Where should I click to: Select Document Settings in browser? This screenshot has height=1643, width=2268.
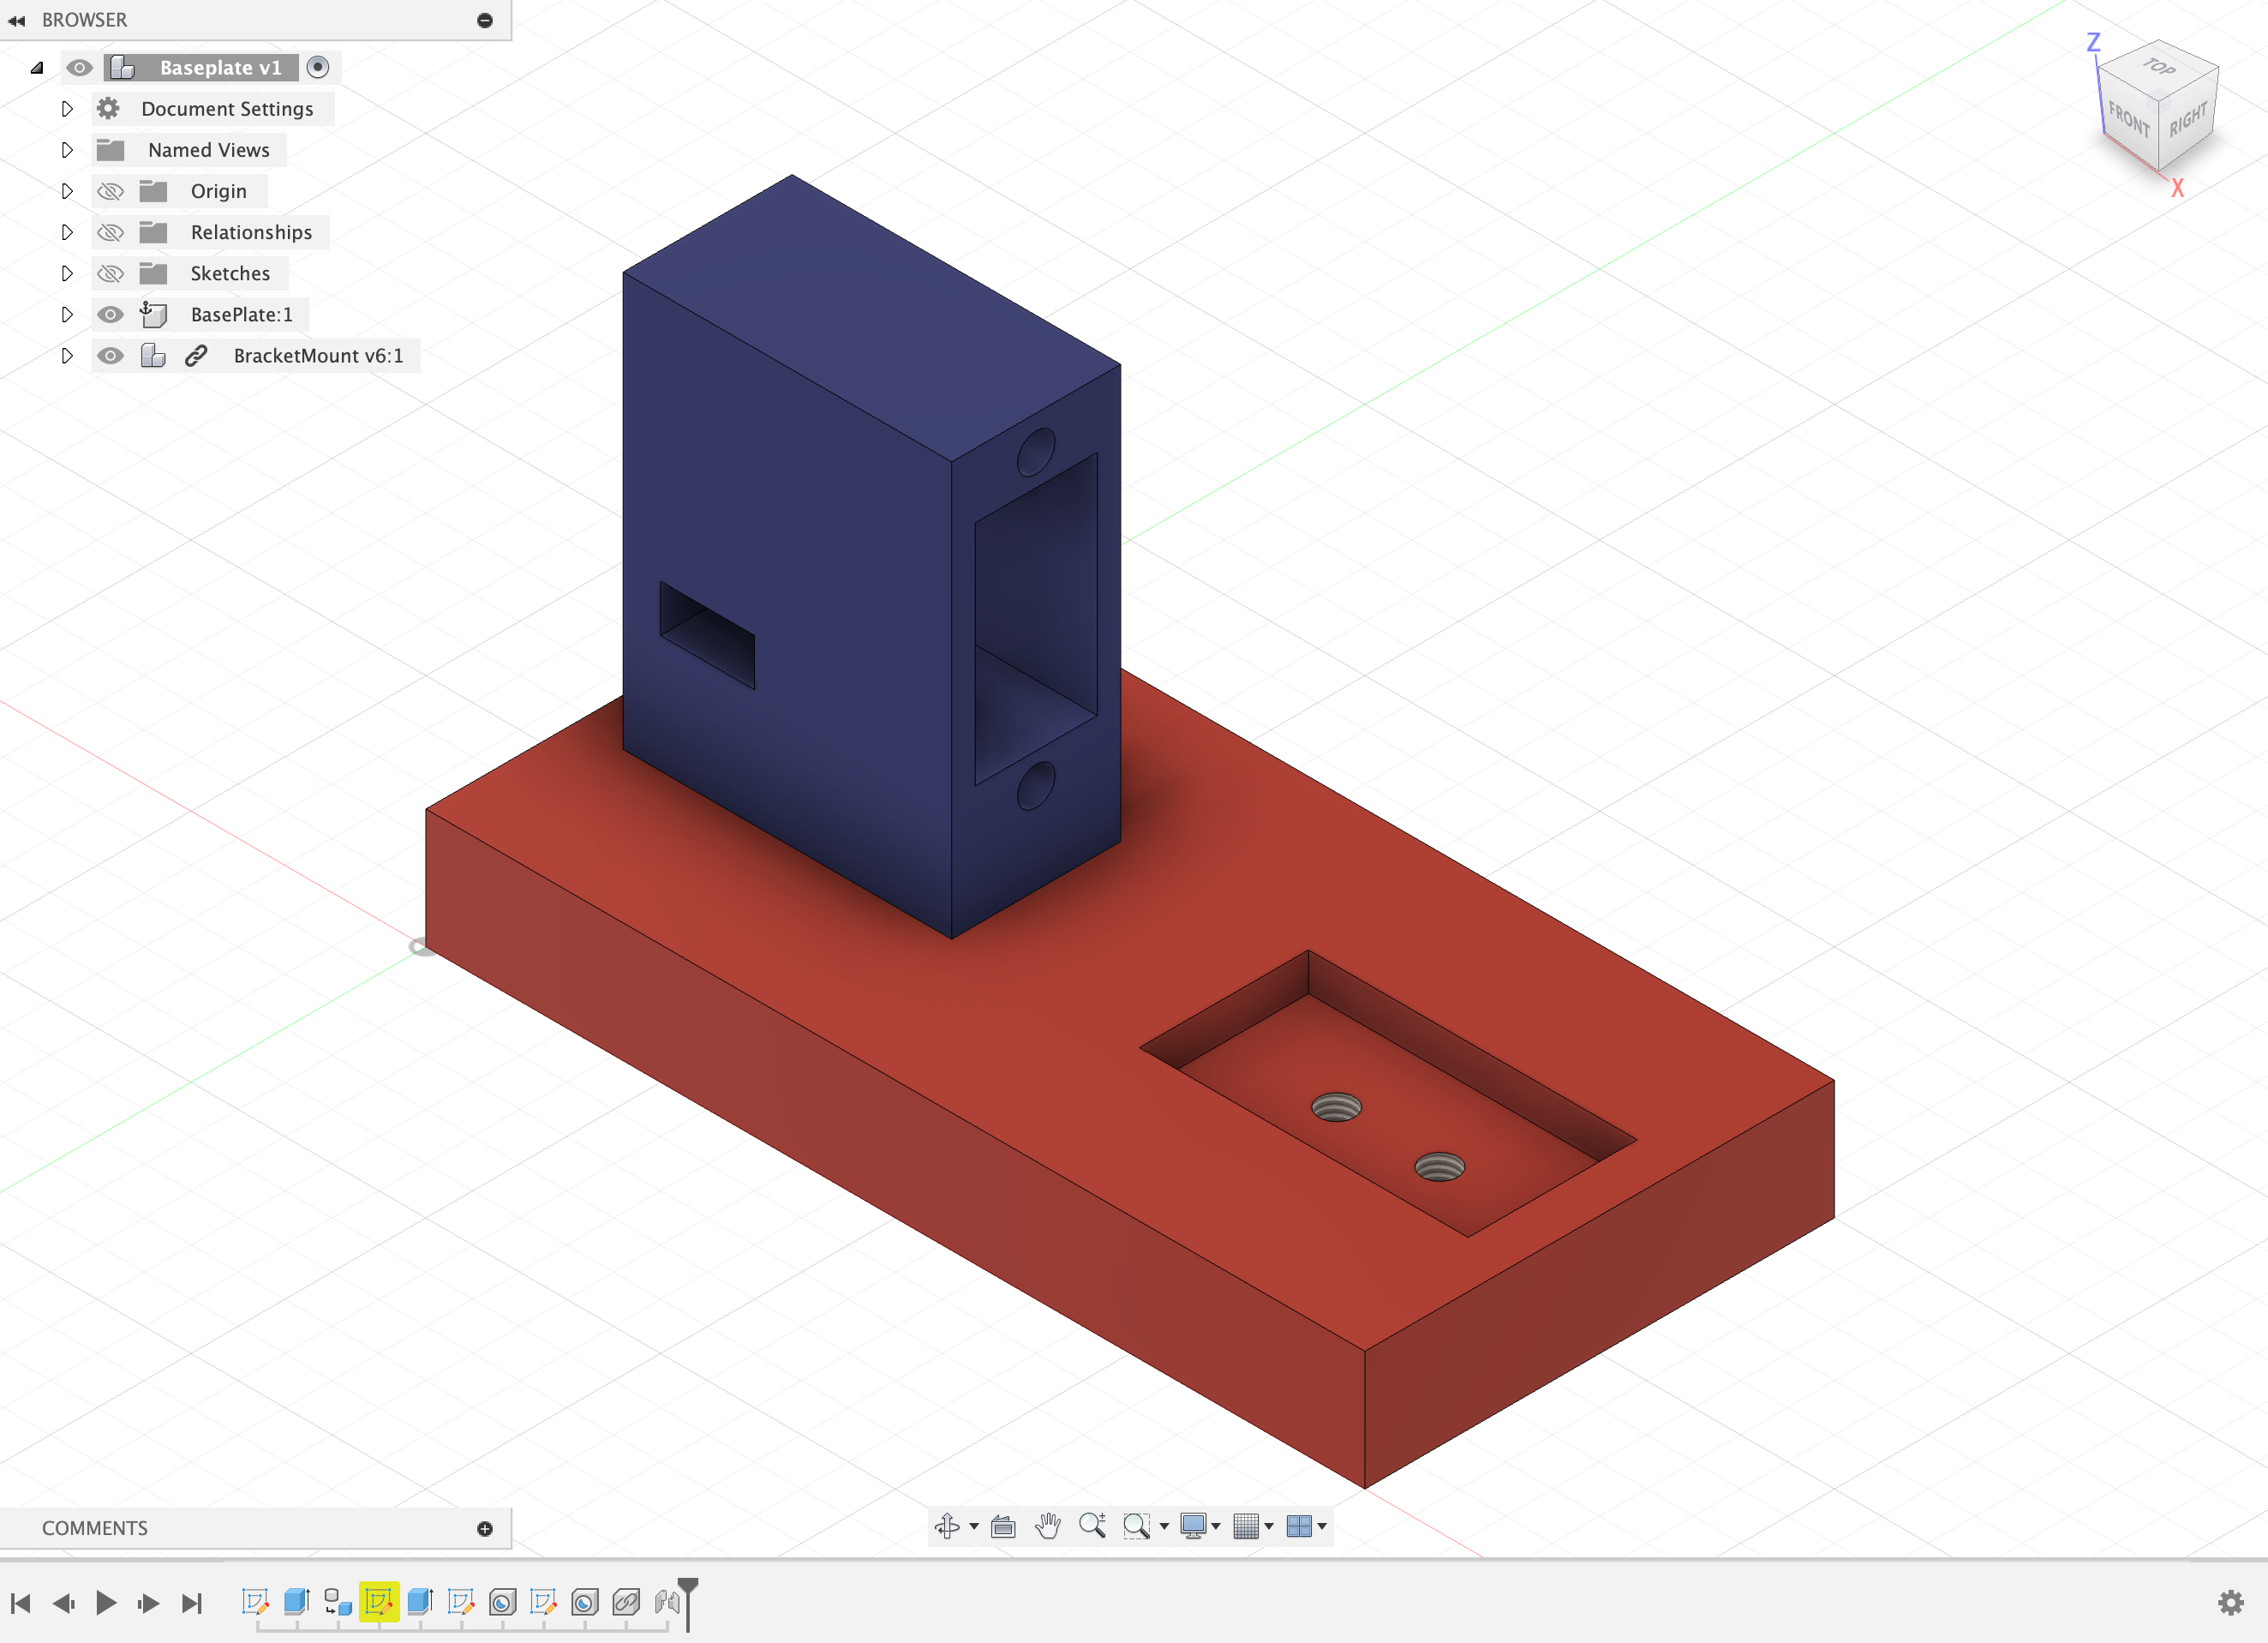[x=227, y=109]
